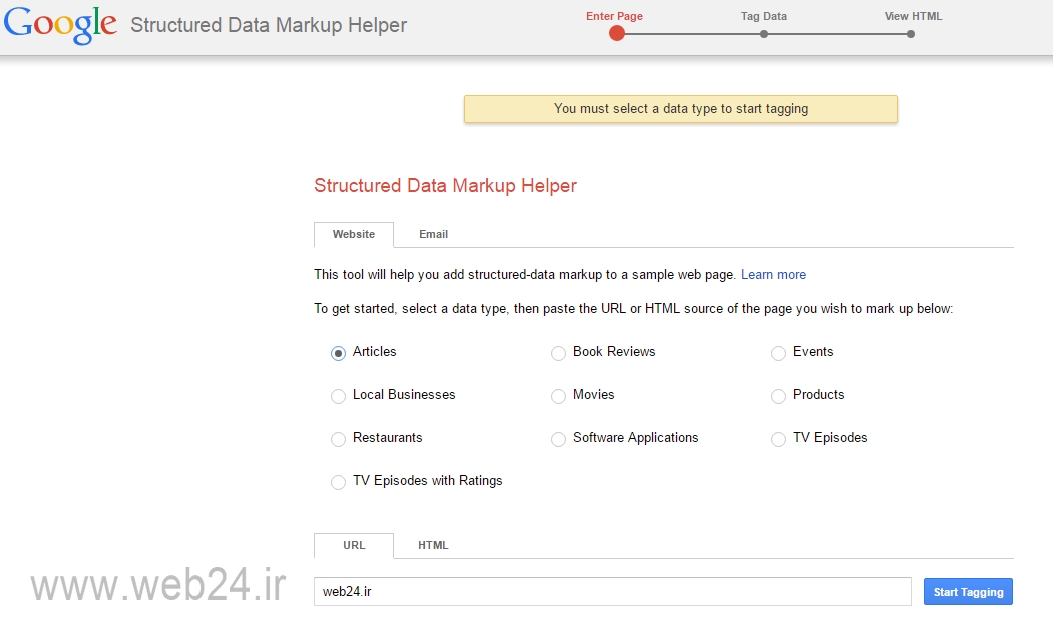
Task: Click the Start Tagging button
Action: pyautogui.click(x=968, y=591)
